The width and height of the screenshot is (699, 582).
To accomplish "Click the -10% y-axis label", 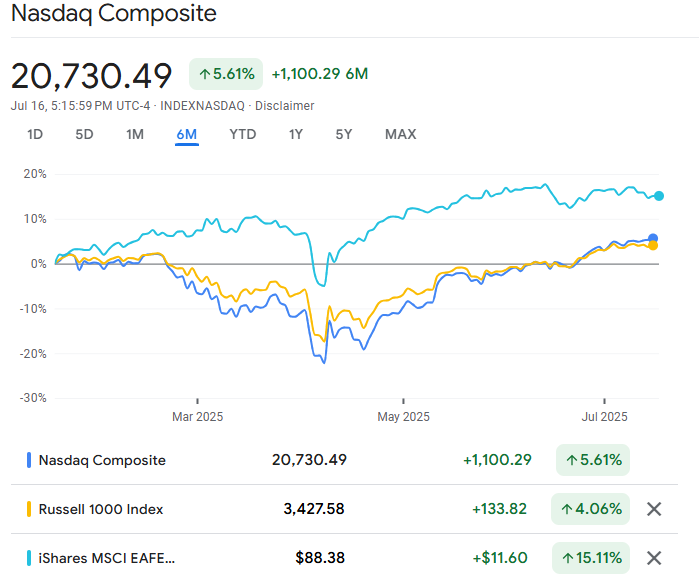I will (x=33, y=309).
